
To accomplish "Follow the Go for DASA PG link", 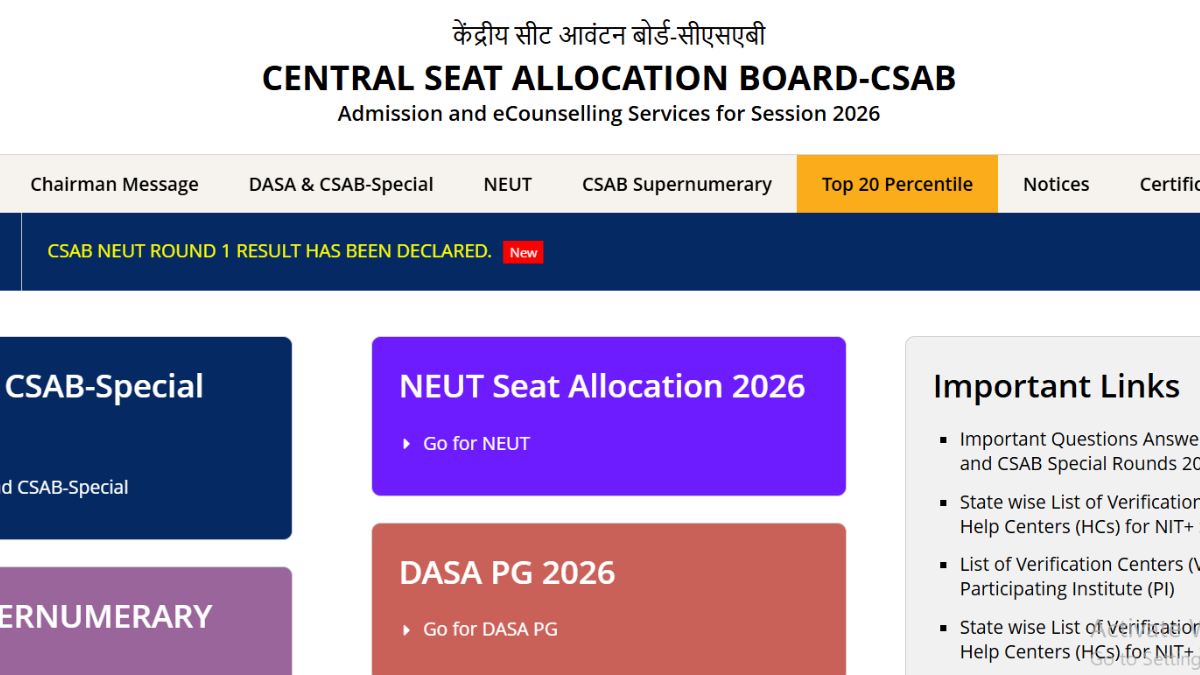I will click(x=490, y=629).
